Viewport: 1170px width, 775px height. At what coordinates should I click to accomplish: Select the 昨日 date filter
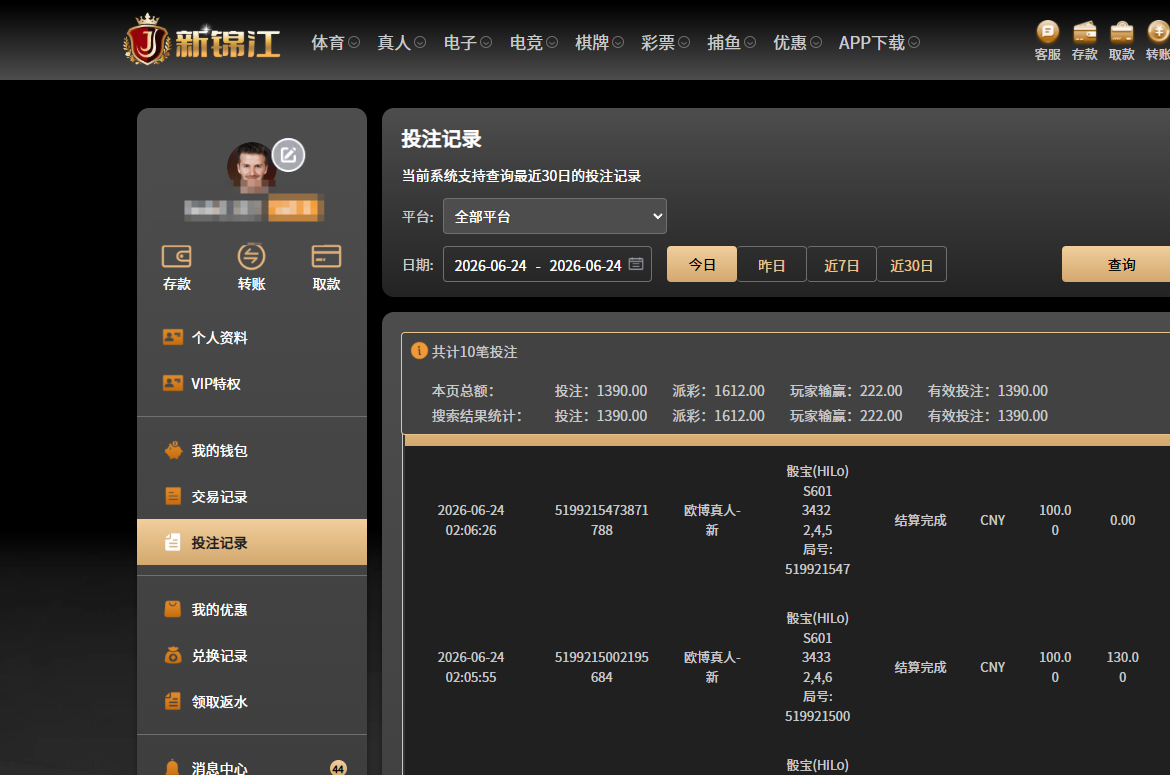point(772,265)
